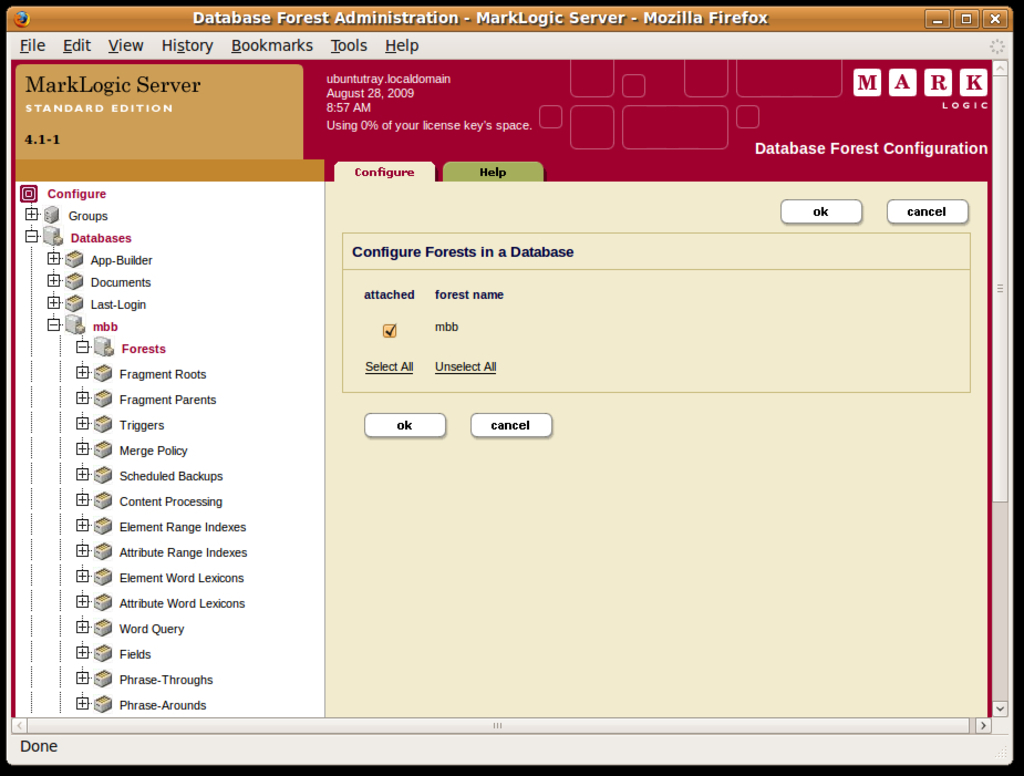
Task: Click the Content Processing icon
Action: (x=103, y=501)
